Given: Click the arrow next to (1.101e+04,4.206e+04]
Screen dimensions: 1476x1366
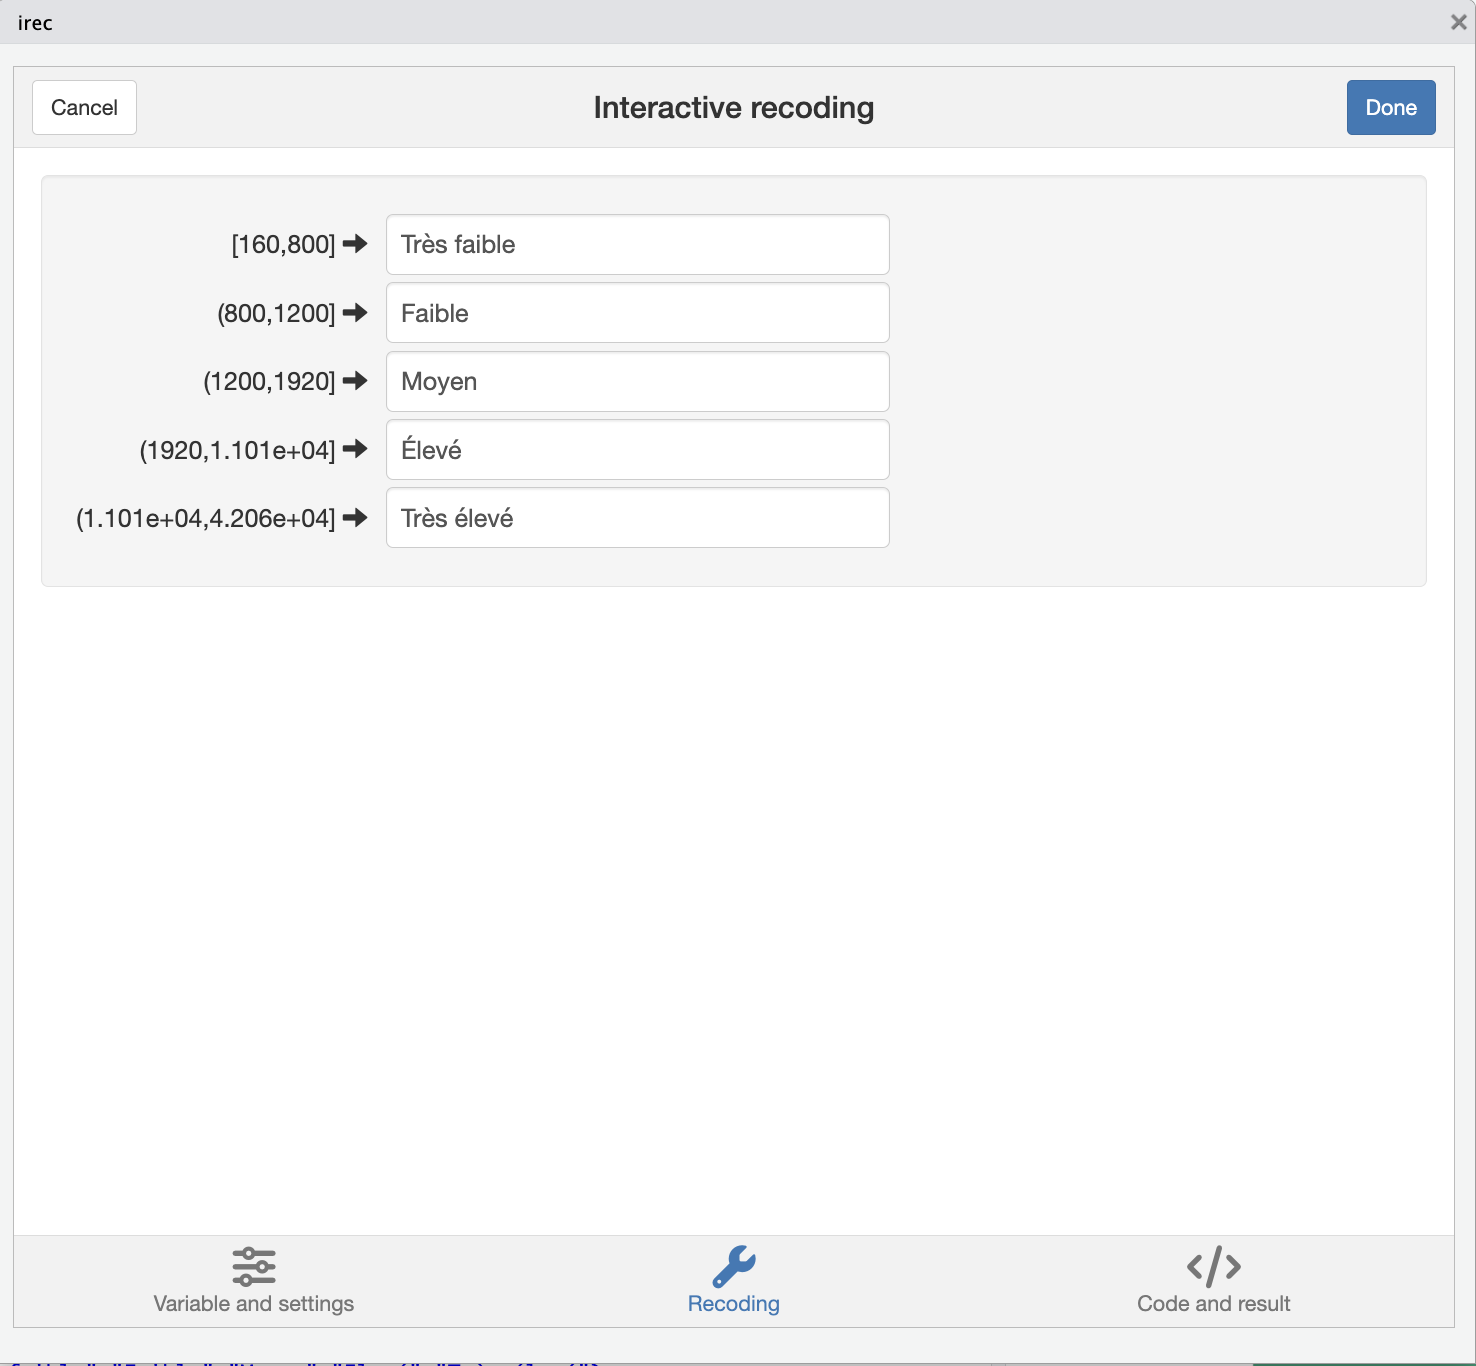Looking at the screenshot, I should [x=355, y=518].
